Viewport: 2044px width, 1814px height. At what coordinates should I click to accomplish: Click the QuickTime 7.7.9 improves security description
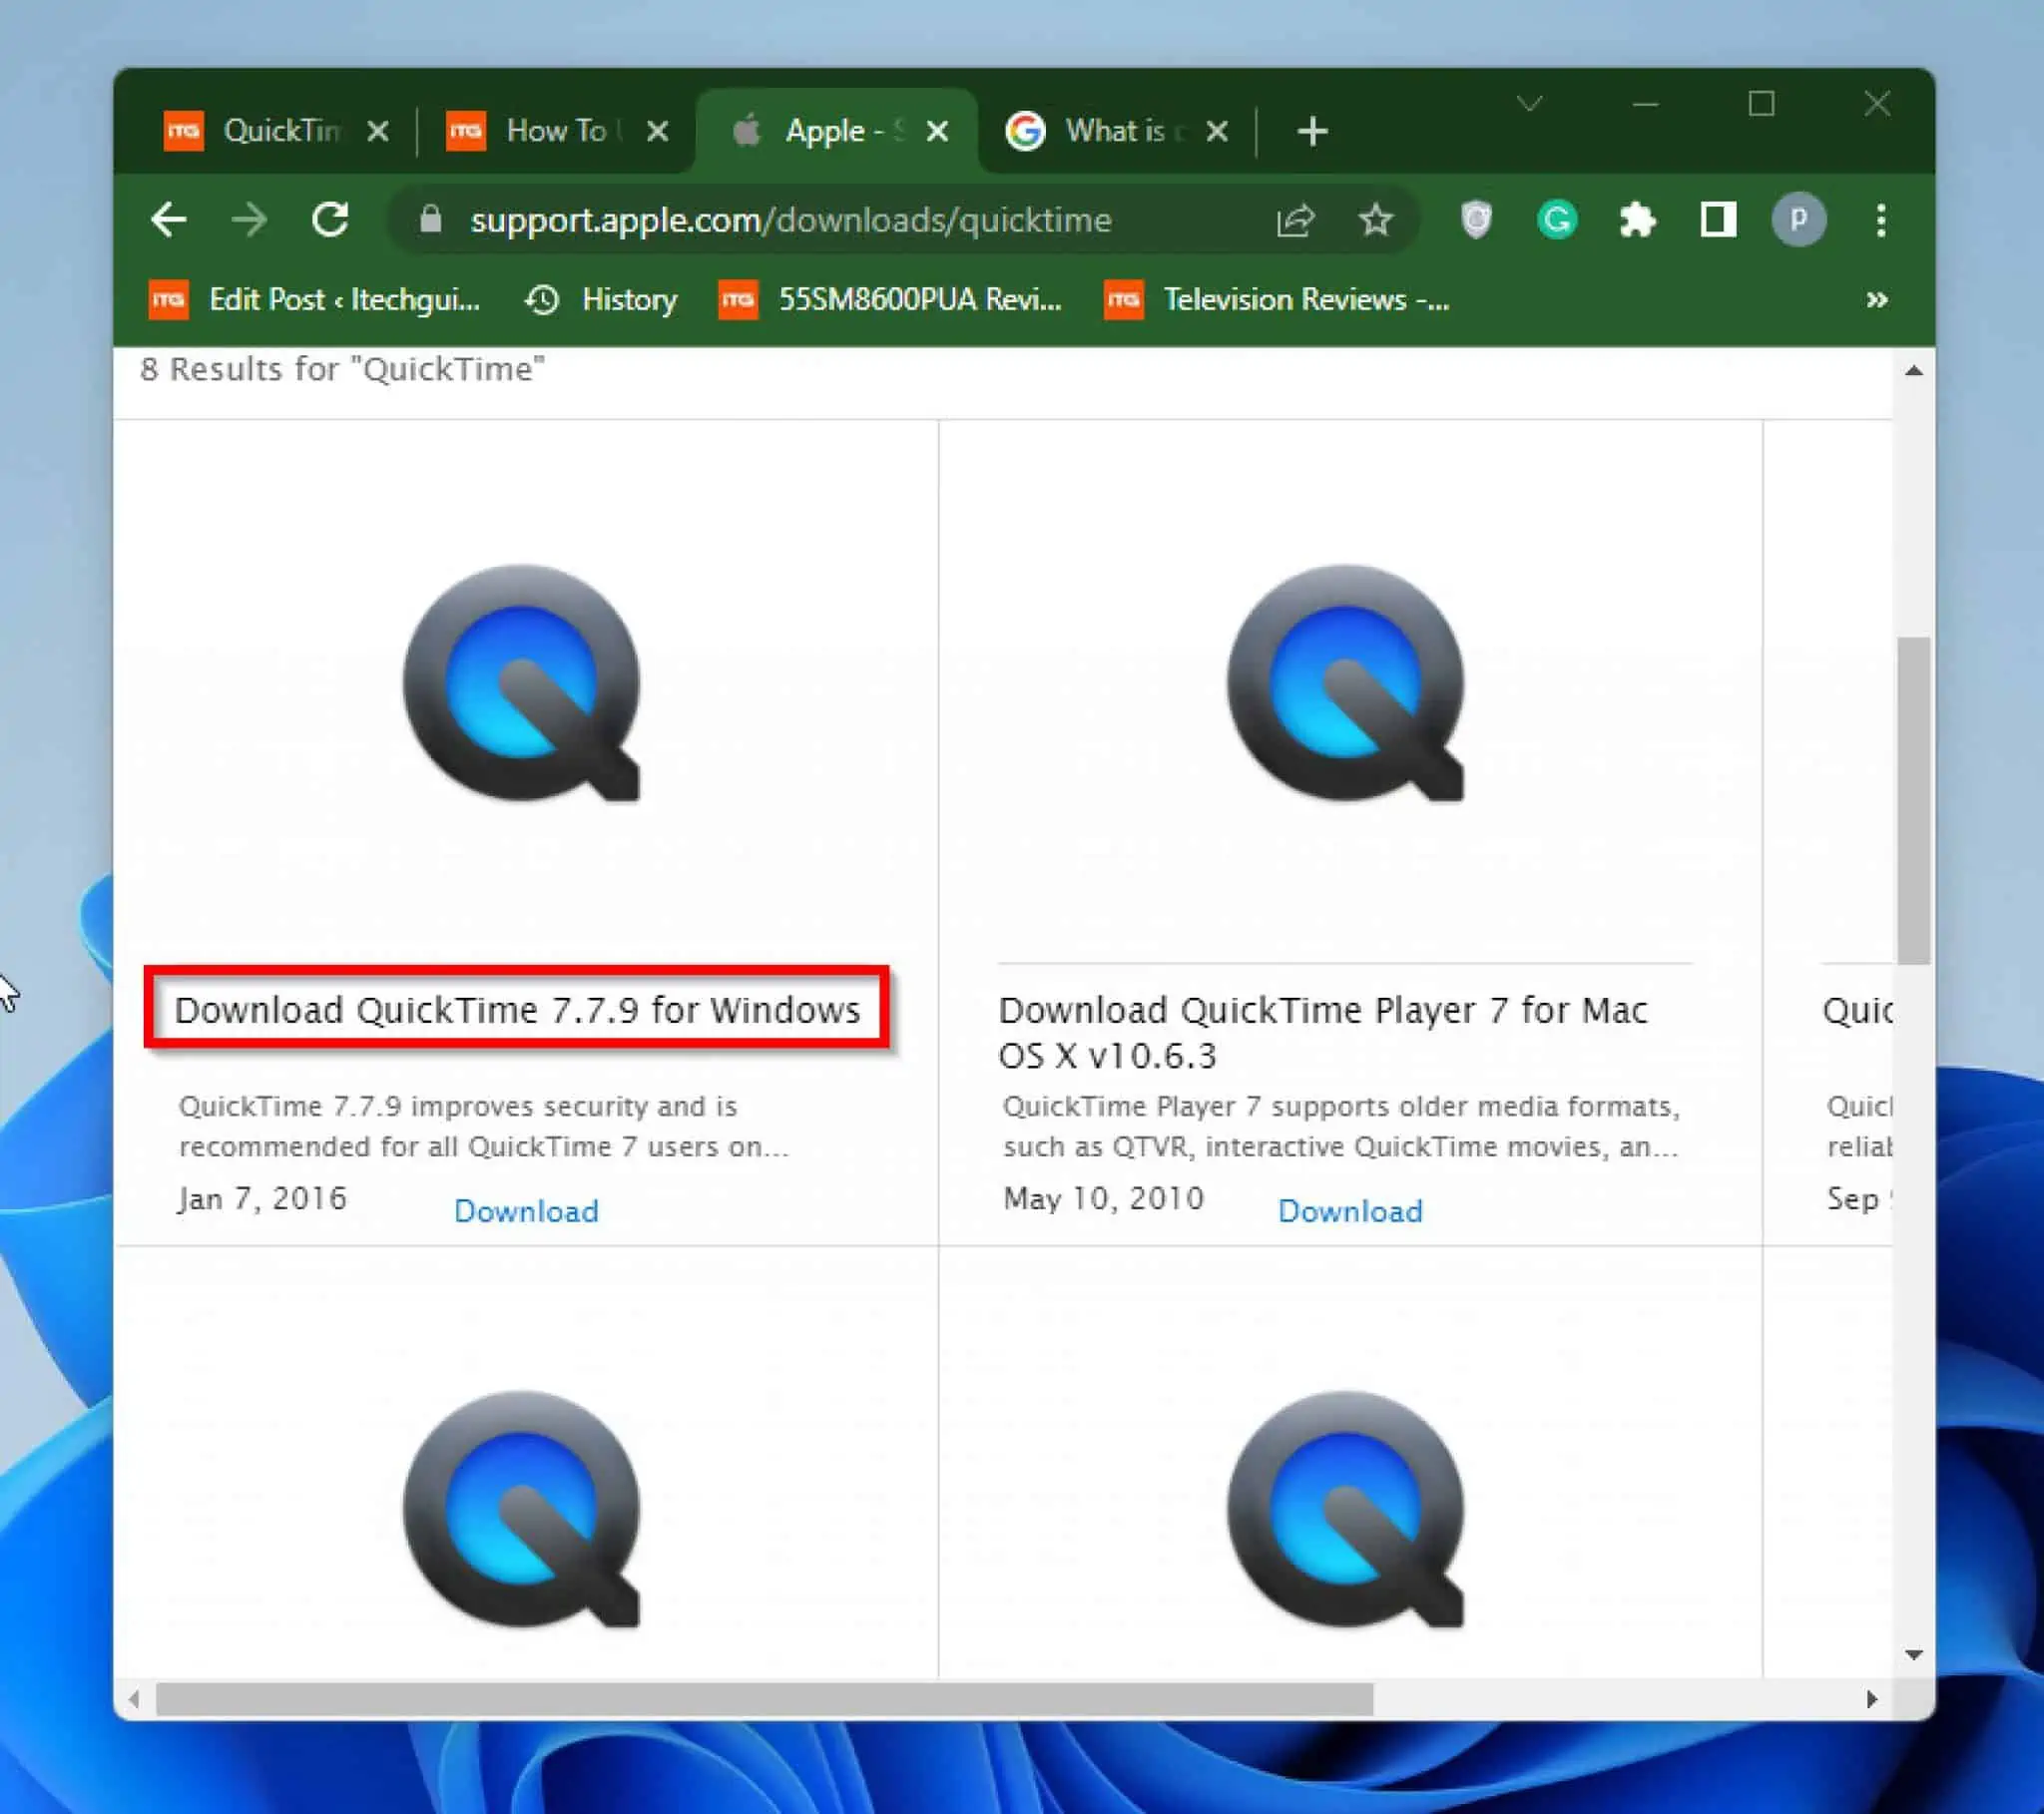[484, 1126]
